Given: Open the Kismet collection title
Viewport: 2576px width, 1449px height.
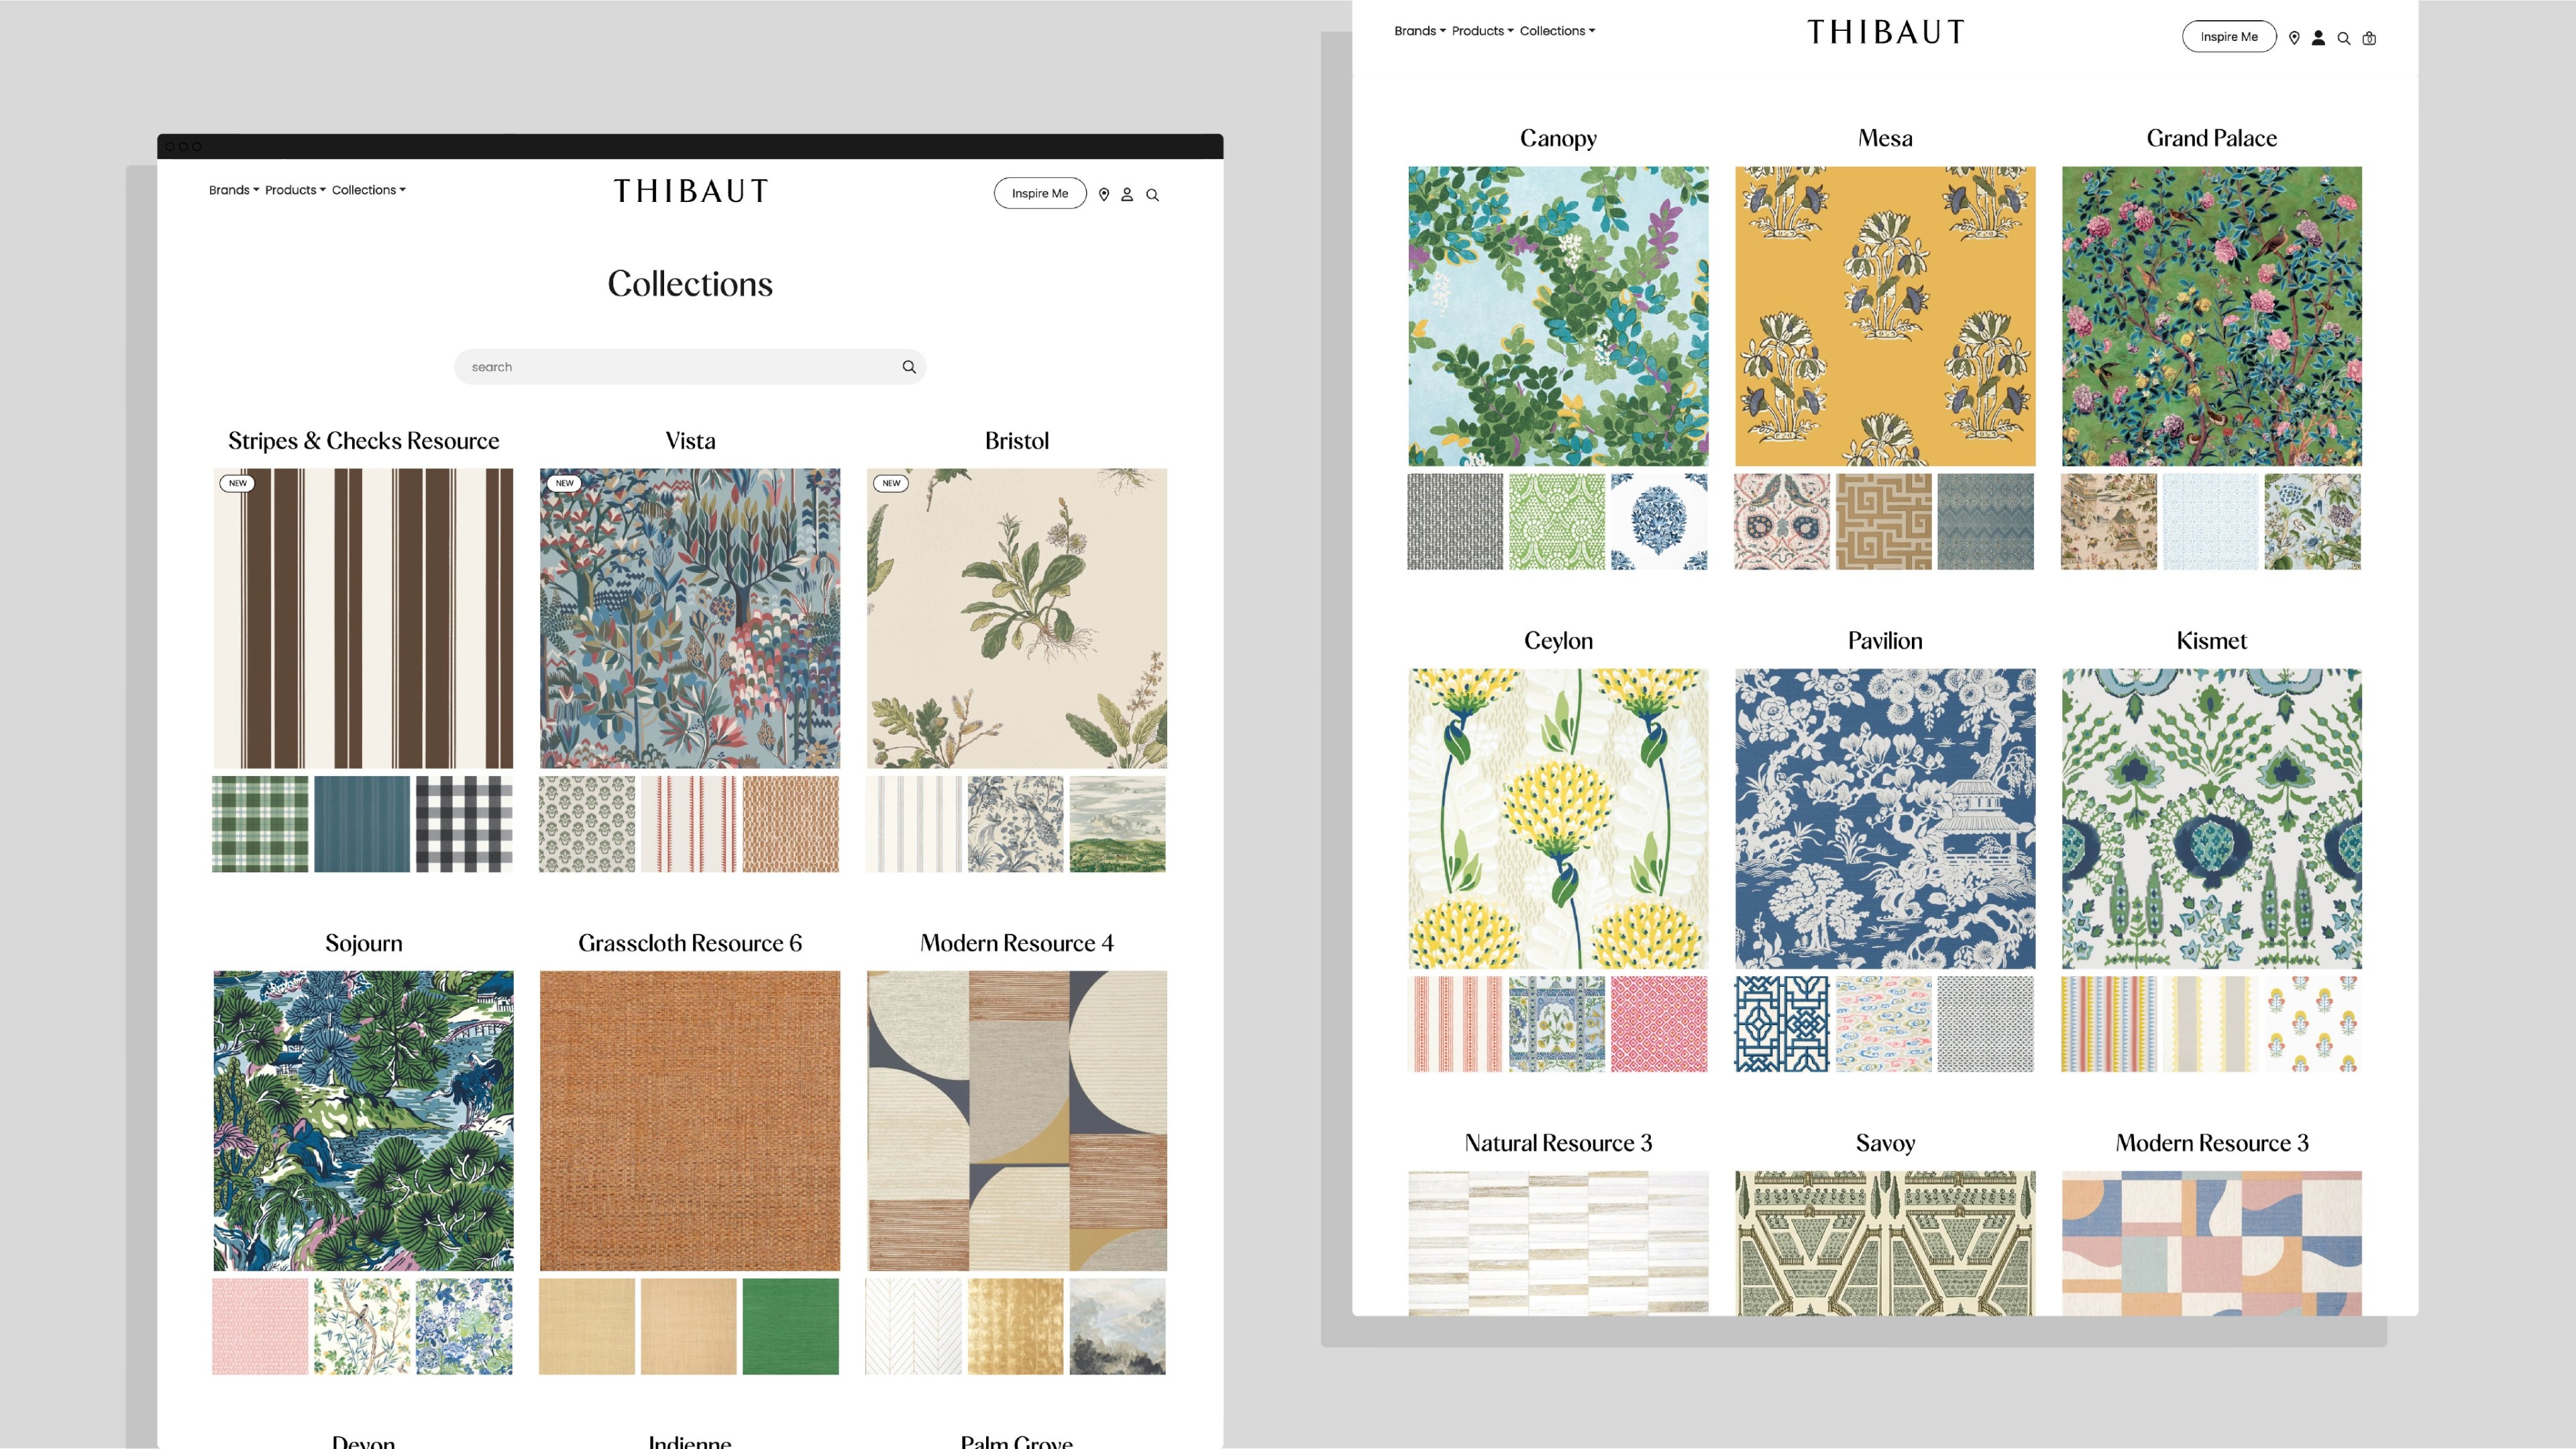Looking at the screenshot, I should 2212,641.
